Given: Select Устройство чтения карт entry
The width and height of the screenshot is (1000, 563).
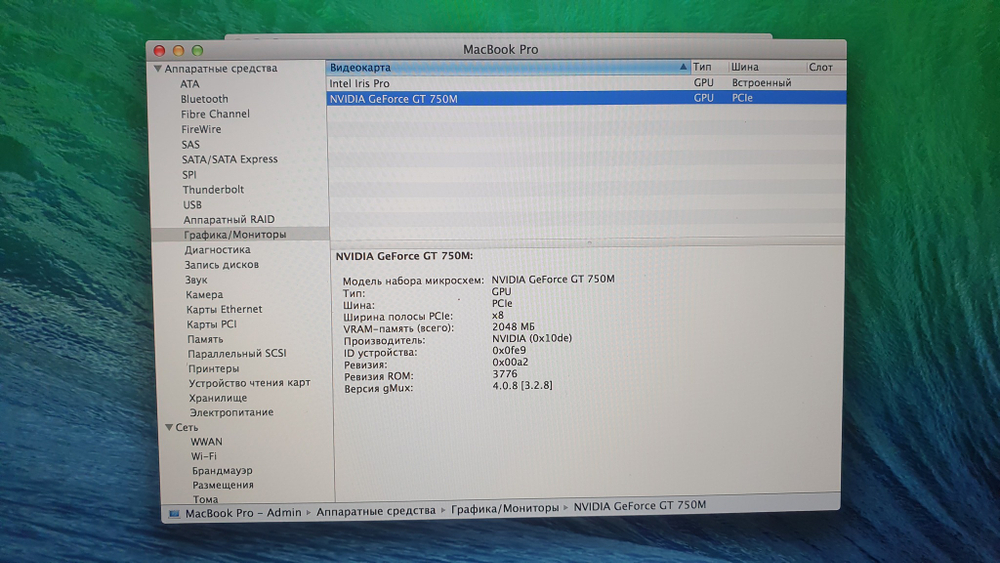Looking at the screenshot, I should click(x=249, y=383).
